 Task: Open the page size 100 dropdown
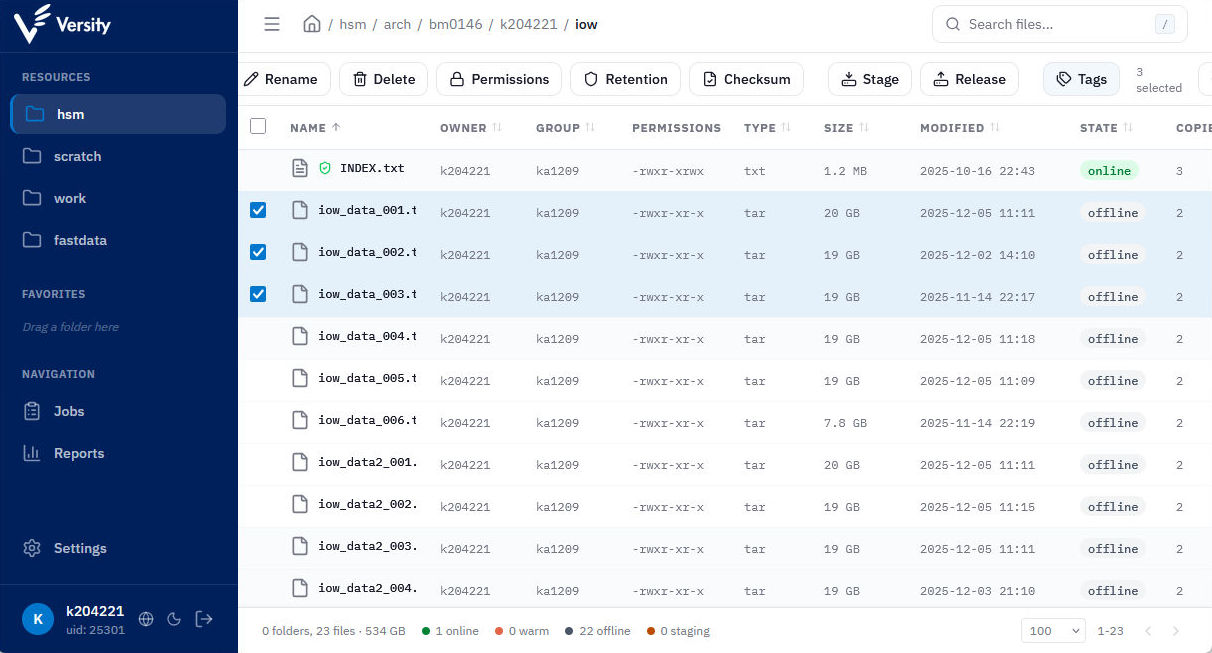[x=1053, y=631]
